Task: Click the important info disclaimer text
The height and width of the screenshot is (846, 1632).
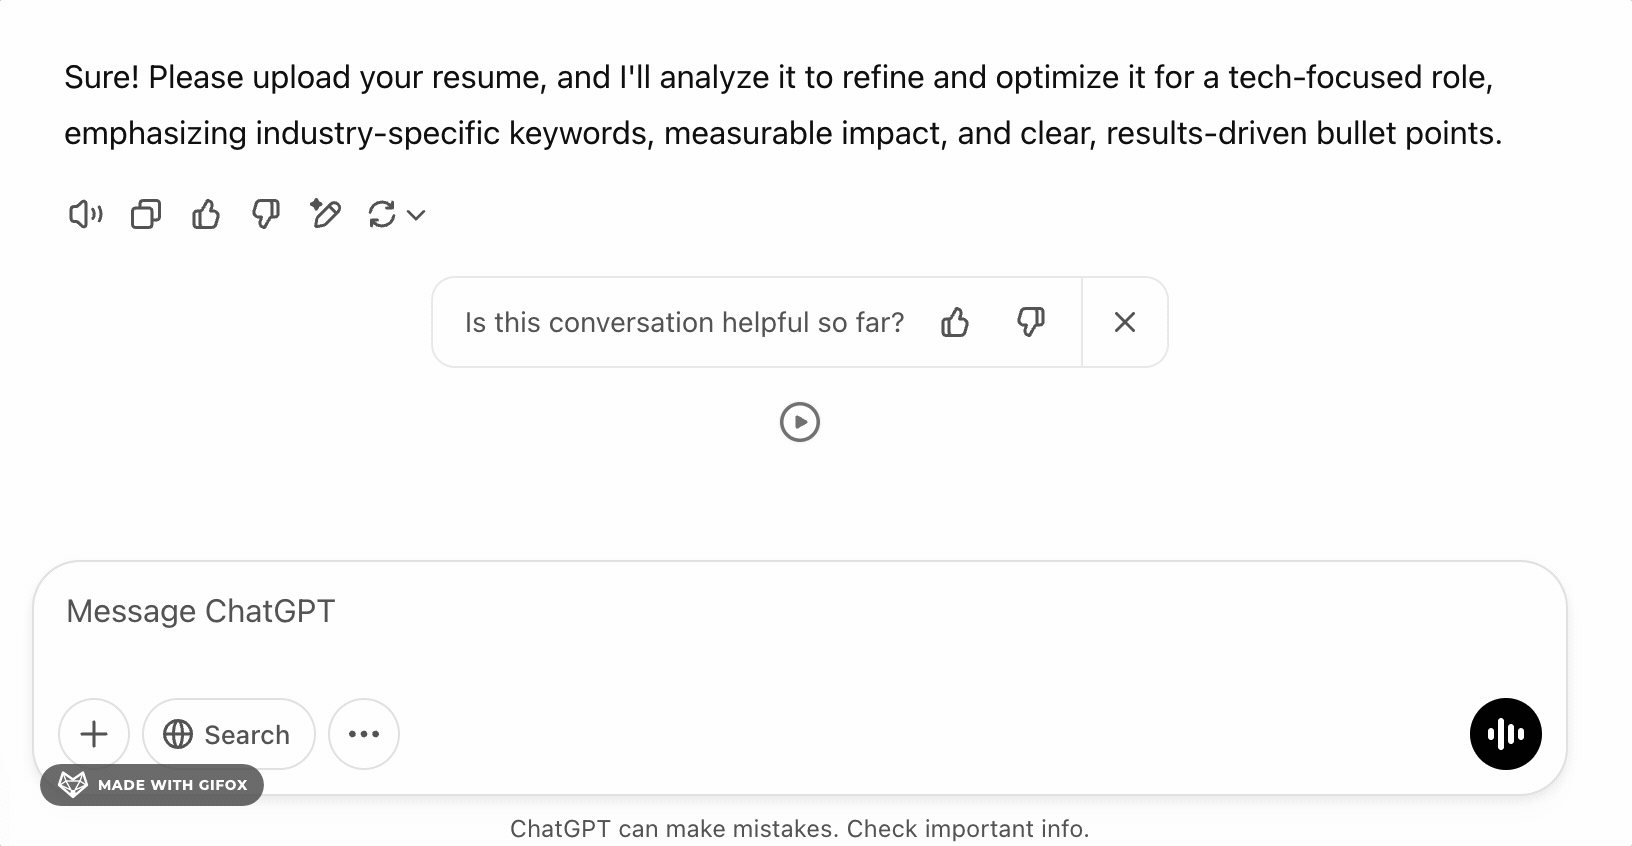Action: [800, 828]
